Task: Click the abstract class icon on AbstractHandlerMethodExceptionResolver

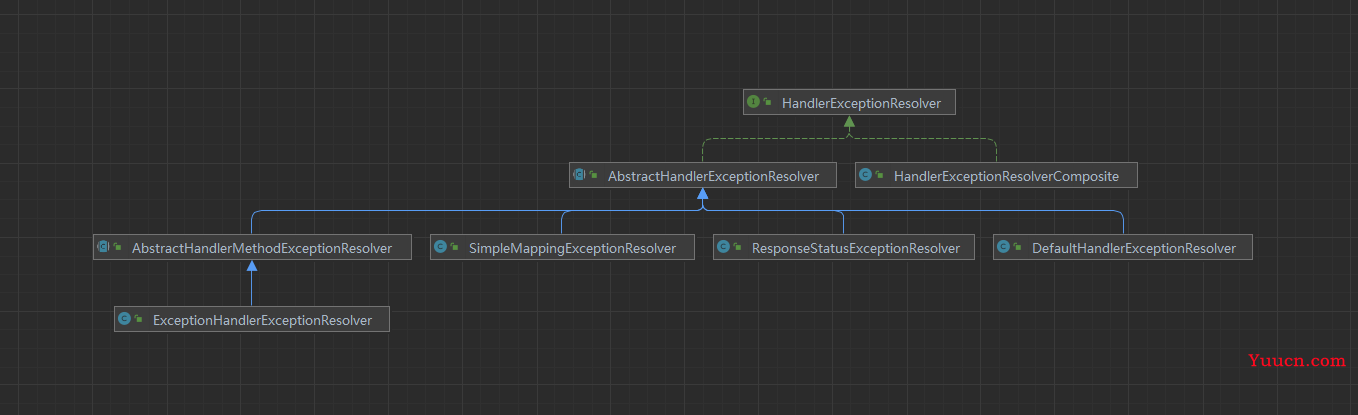Action: (103, 248)
